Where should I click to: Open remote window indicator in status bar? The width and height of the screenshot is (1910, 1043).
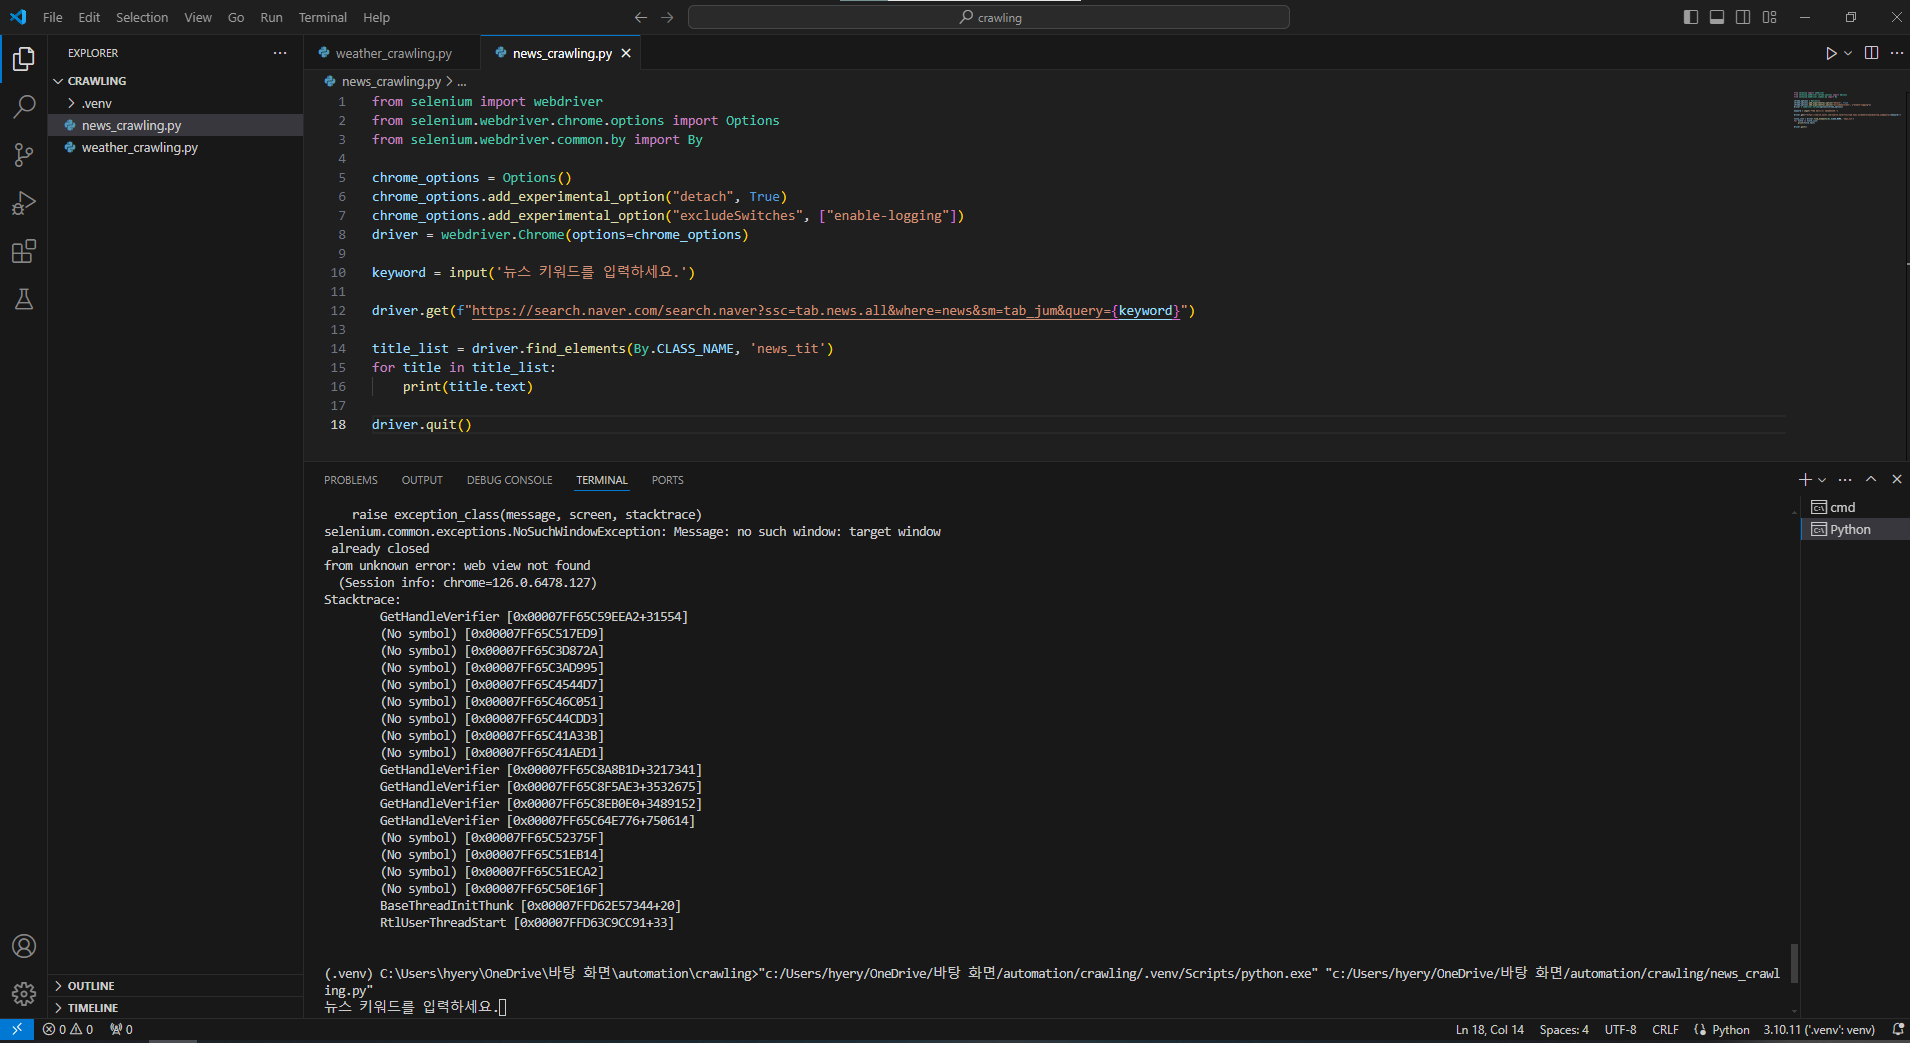pos(17,1030)
